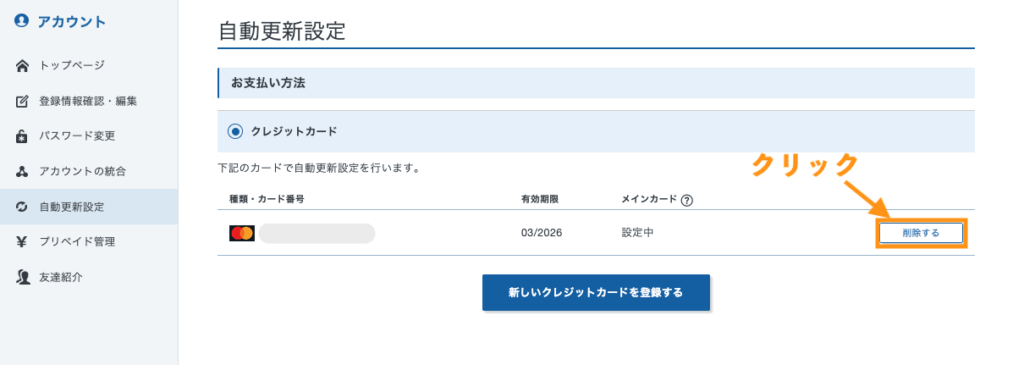Viewport: 1024px width, 365px height.
Task: Click the refresh icon for 自動更新設定
Action: click(x=22, y=207)
